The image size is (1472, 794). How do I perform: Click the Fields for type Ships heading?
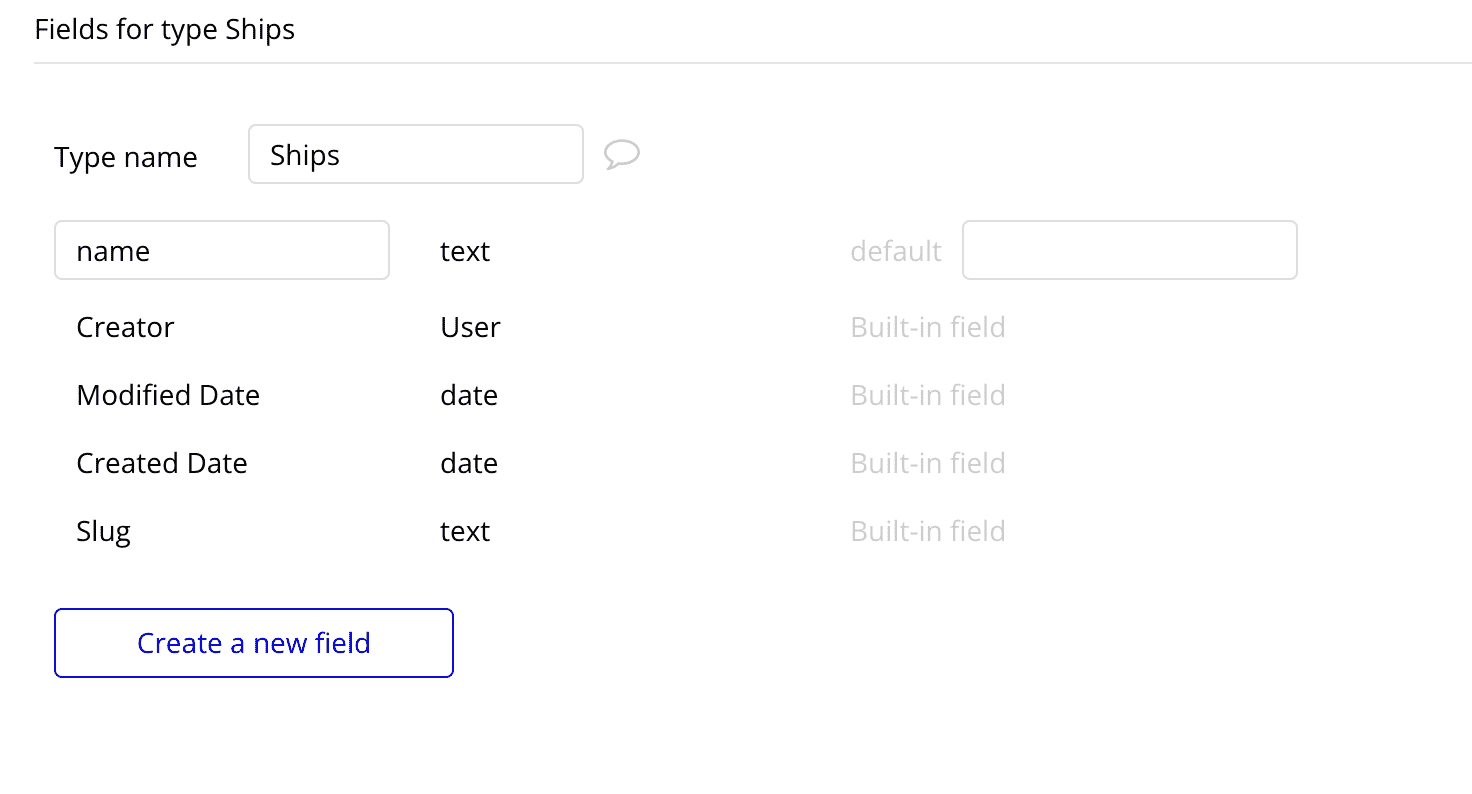[165, 29]
